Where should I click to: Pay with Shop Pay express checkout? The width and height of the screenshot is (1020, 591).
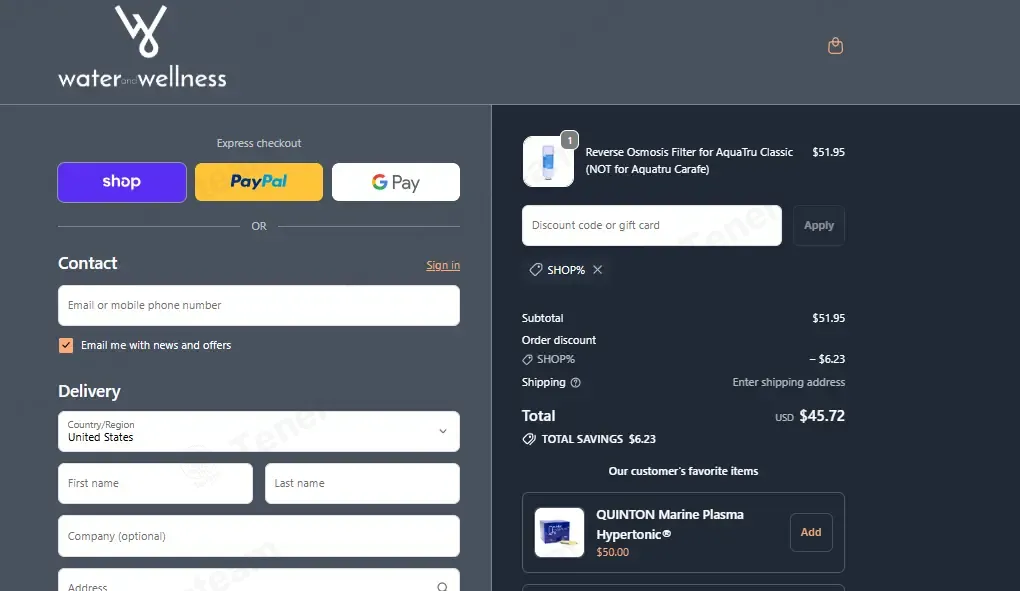122,182
